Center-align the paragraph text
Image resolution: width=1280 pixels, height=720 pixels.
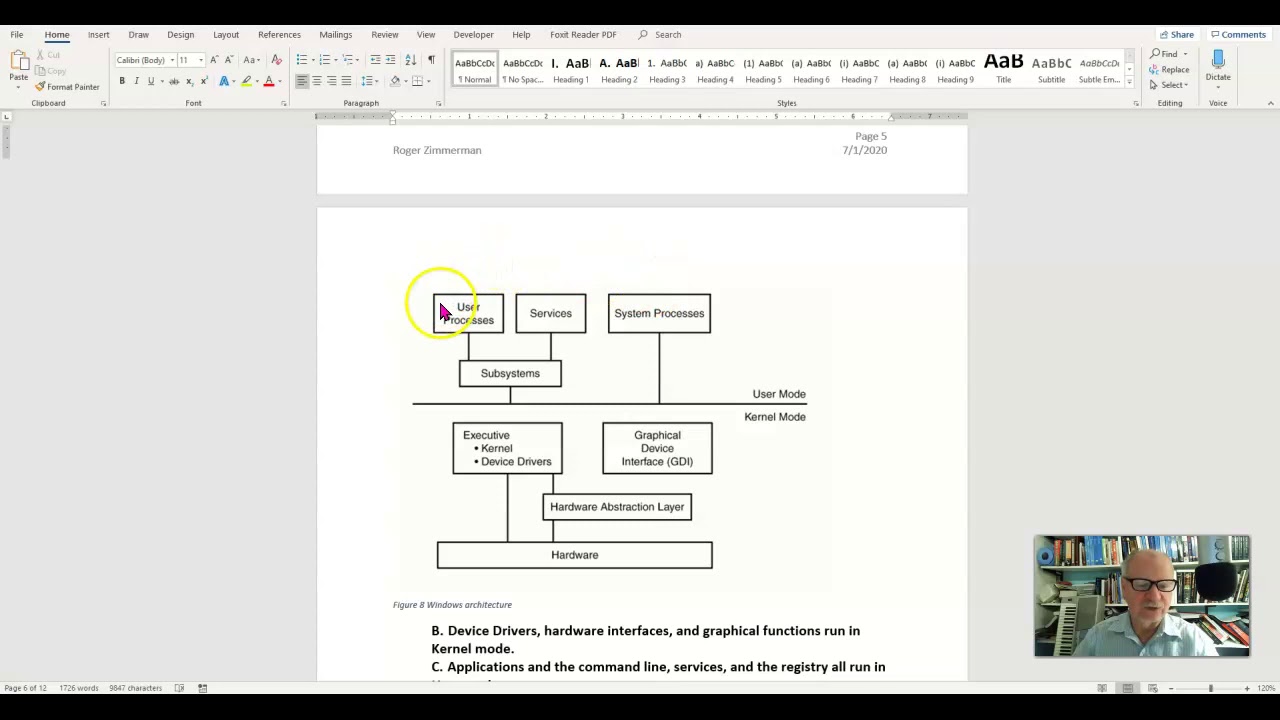pyautogui.click(x=317, y=81)
